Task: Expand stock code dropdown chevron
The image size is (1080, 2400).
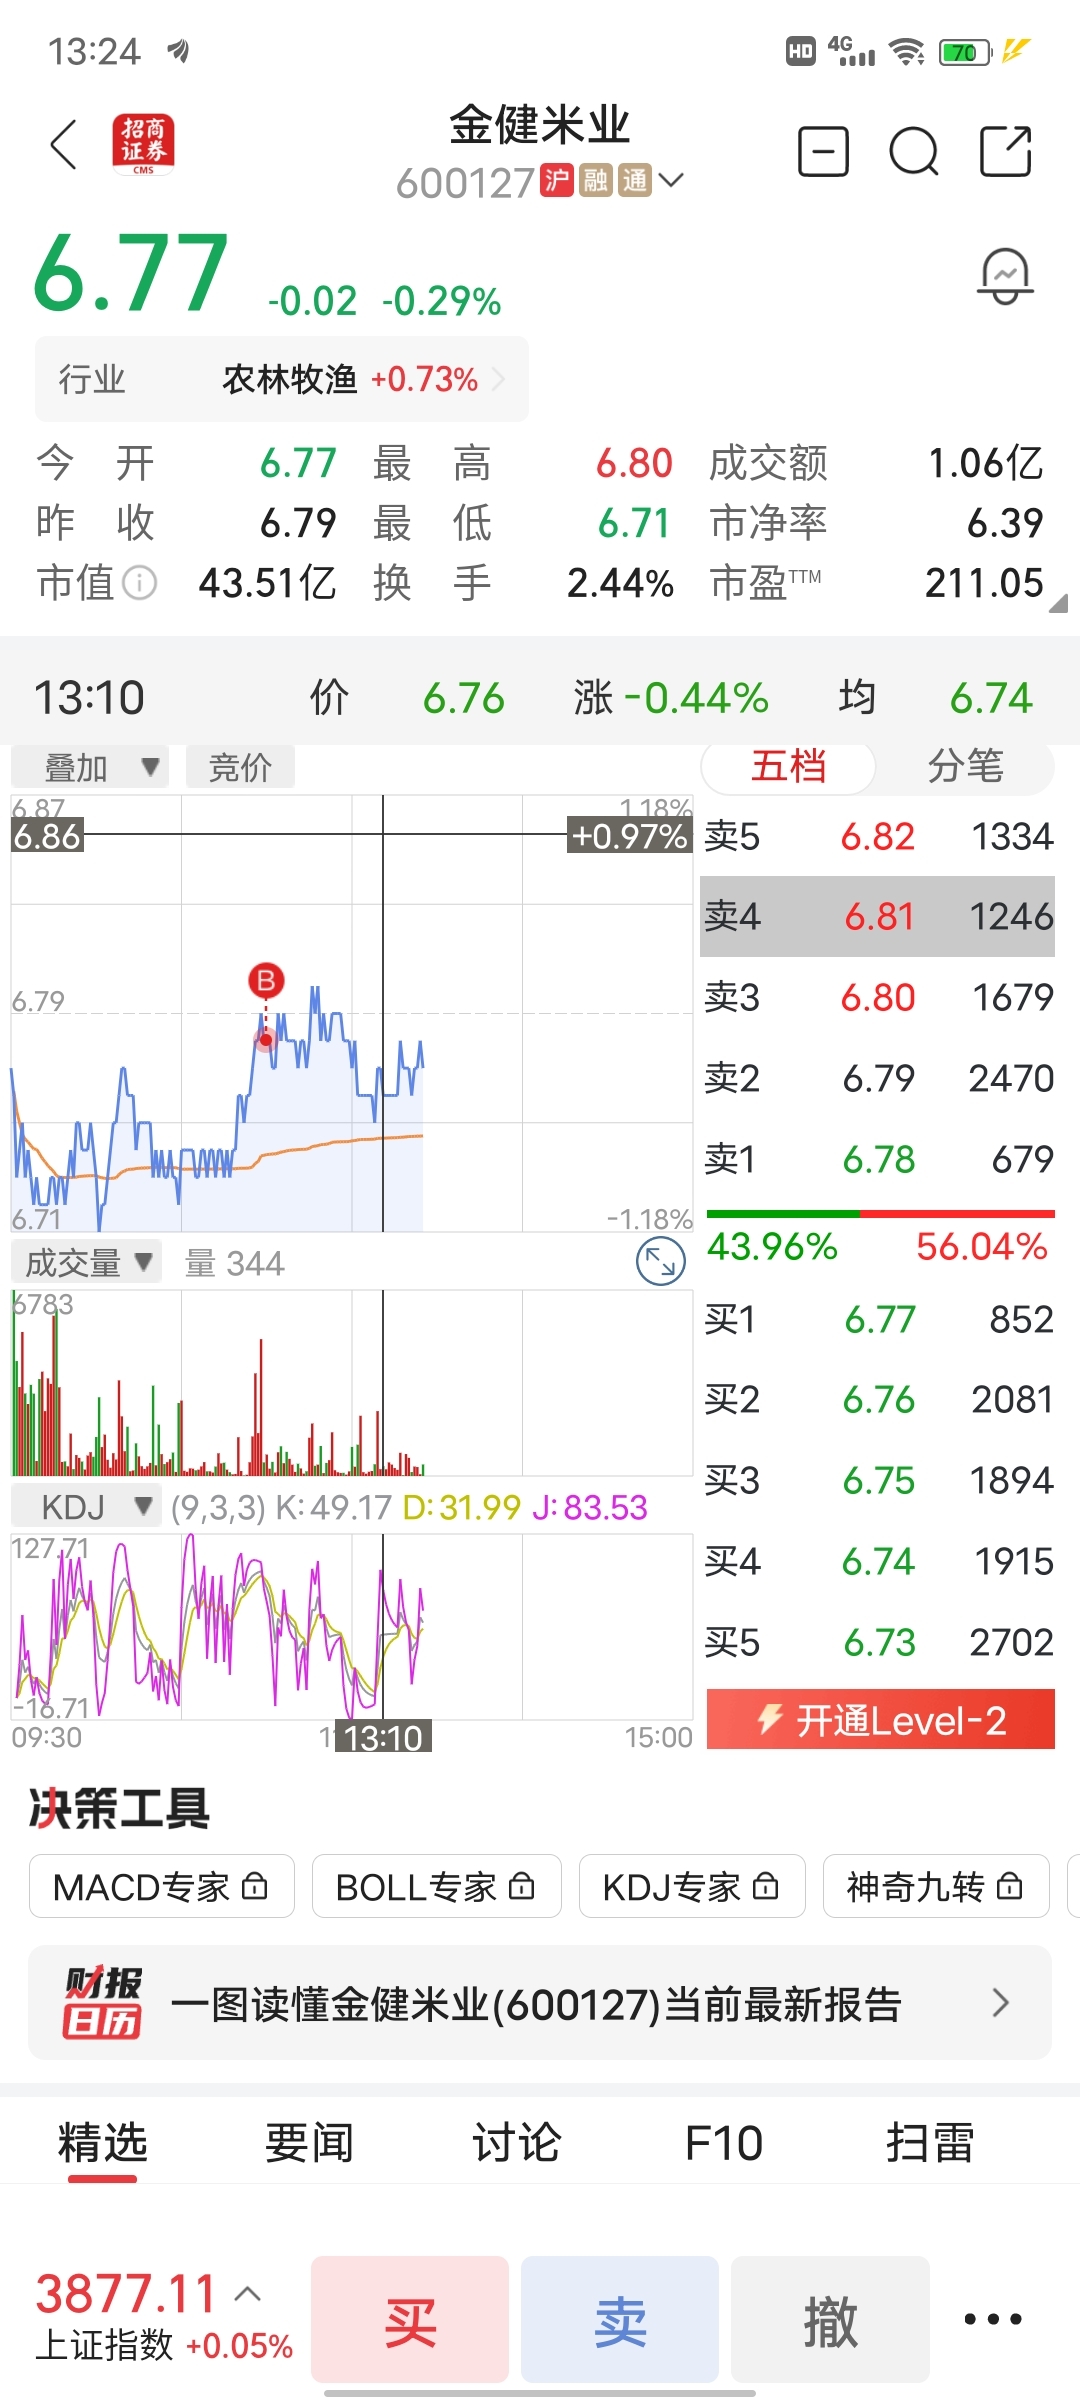Action: [x=672, y=180]
